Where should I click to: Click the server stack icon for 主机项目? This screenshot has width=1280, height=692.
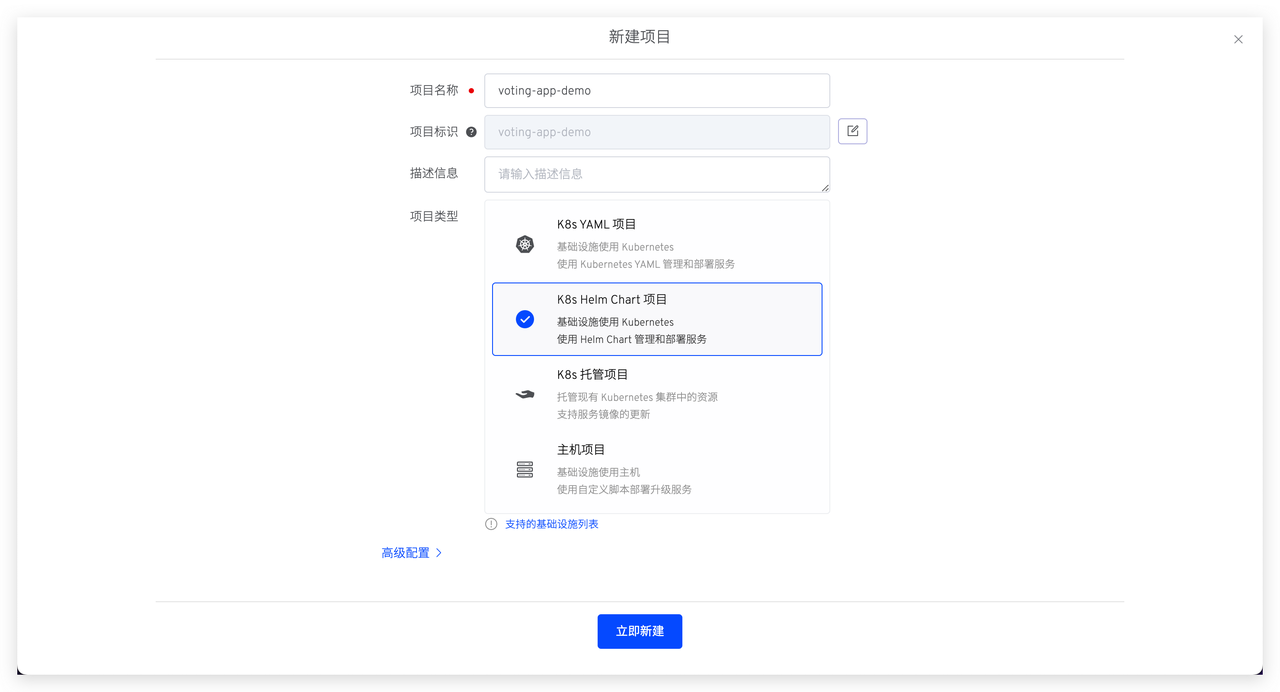pos(525,469)
